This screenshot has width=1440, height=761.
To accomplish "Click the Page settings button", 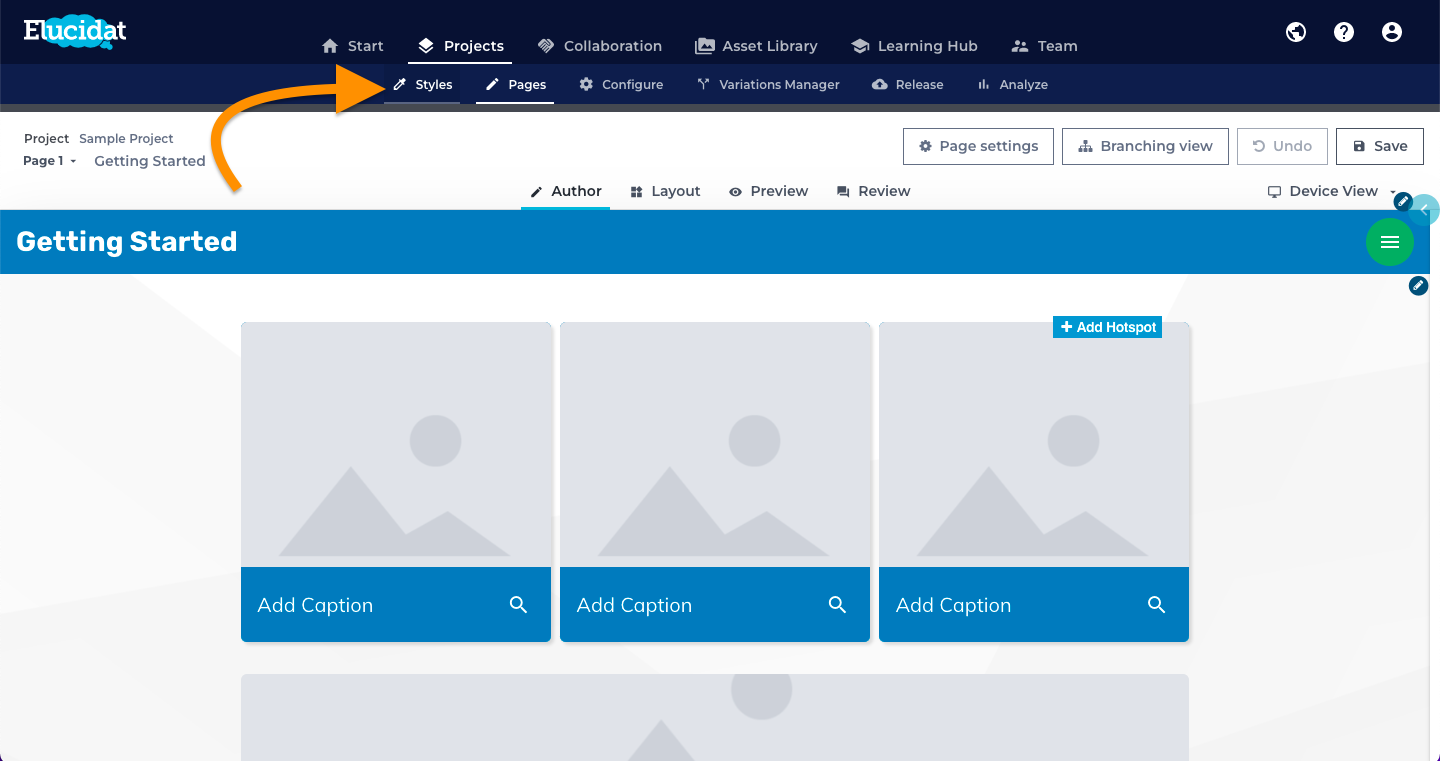I will [x=978, y=146].
